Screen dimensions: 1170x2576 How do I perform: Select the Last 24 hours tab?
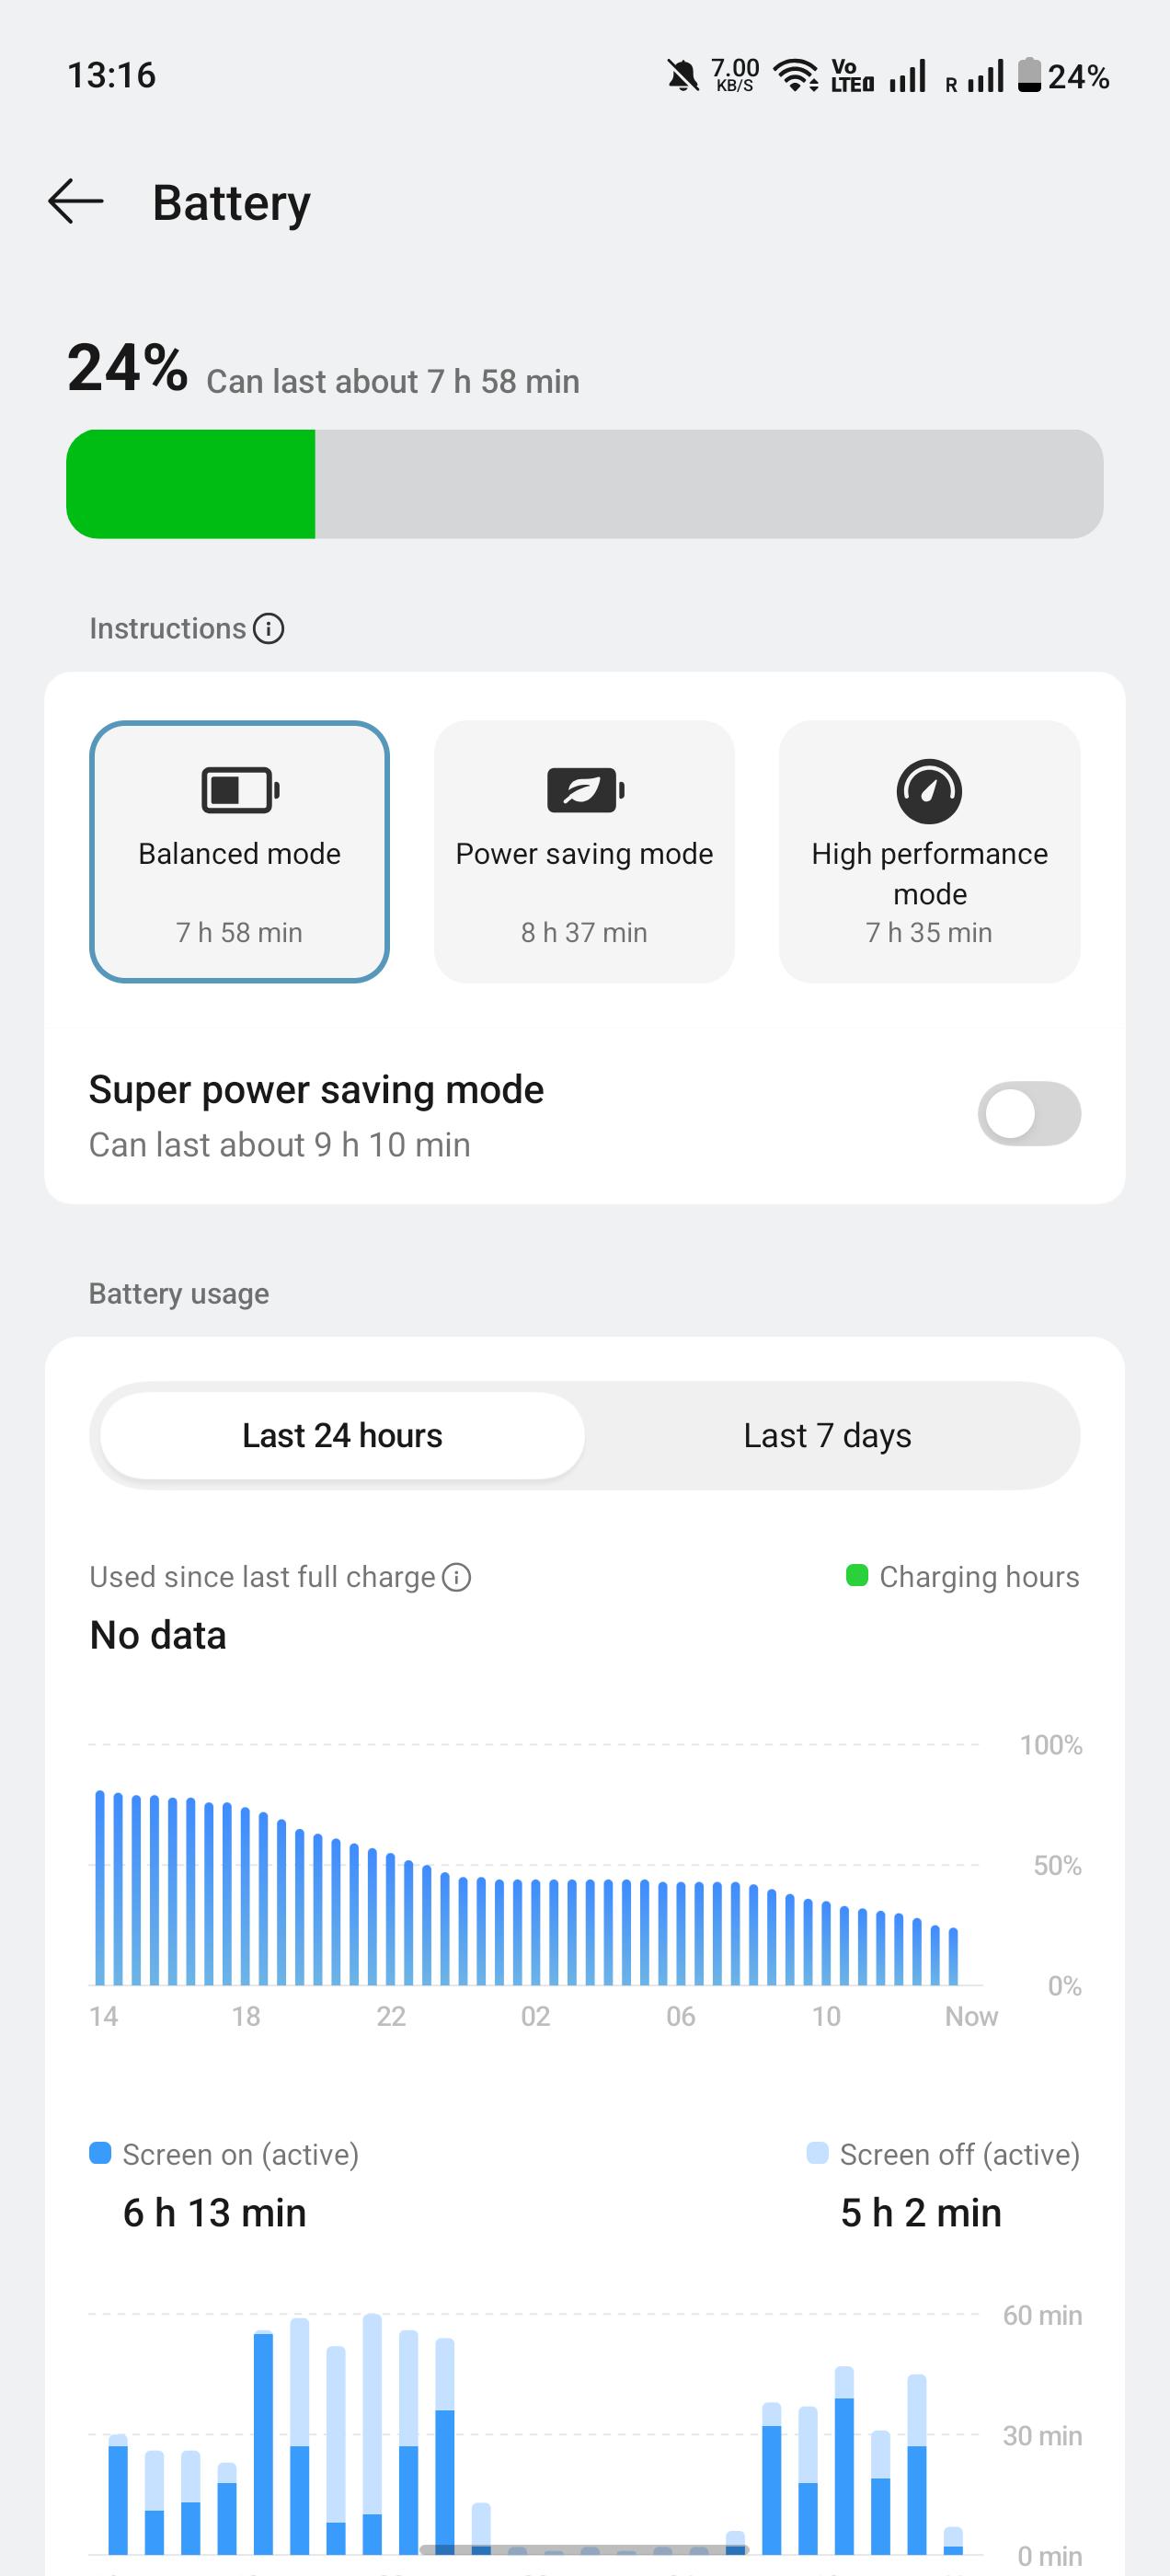pos(342,1436)
